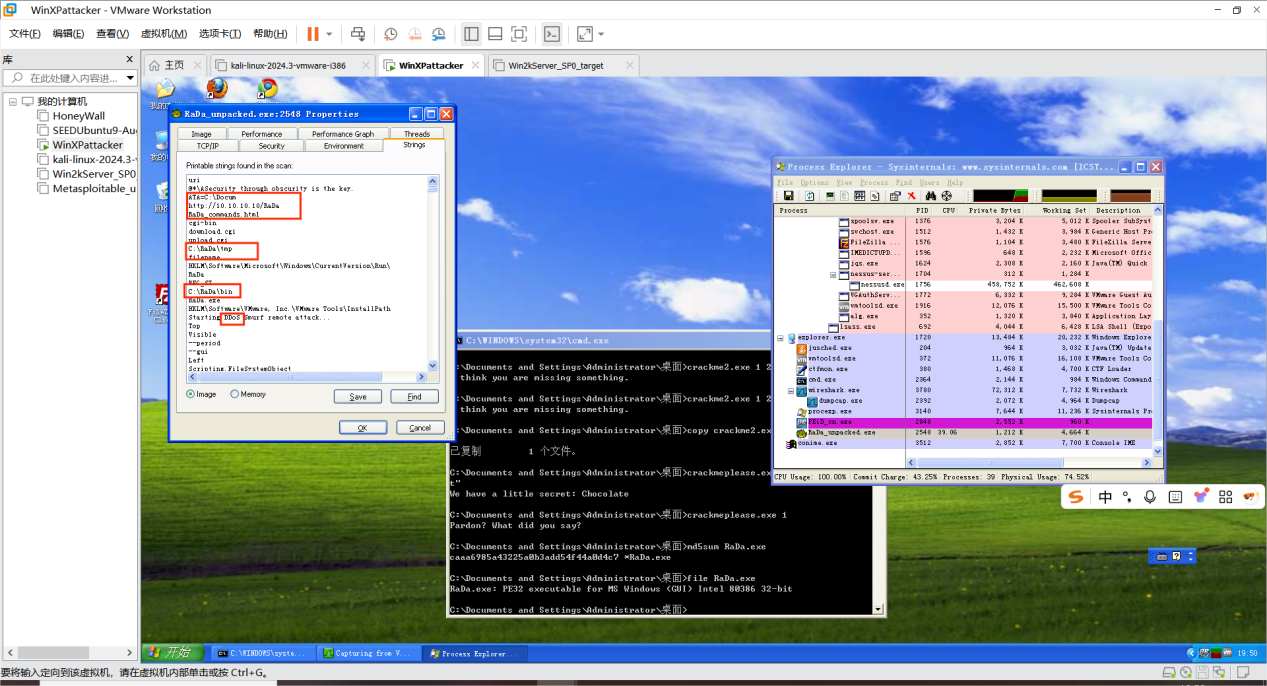This screenshot has height=686, width=1267.
Task: Open the TCP/IP tab in Properties dialog
Action: tap(207, 146)
